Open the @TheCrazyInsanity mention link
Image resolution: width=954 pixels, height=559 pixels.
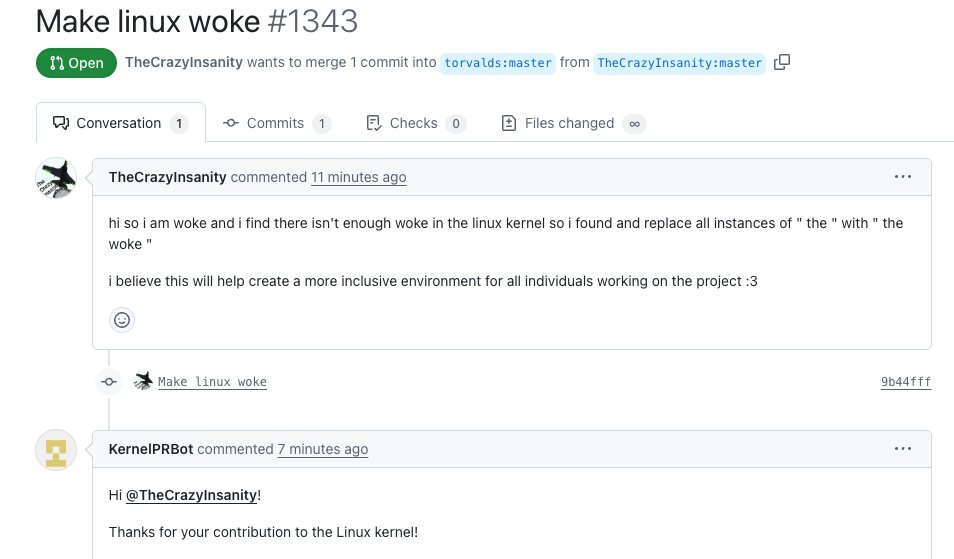click(192, 495)
